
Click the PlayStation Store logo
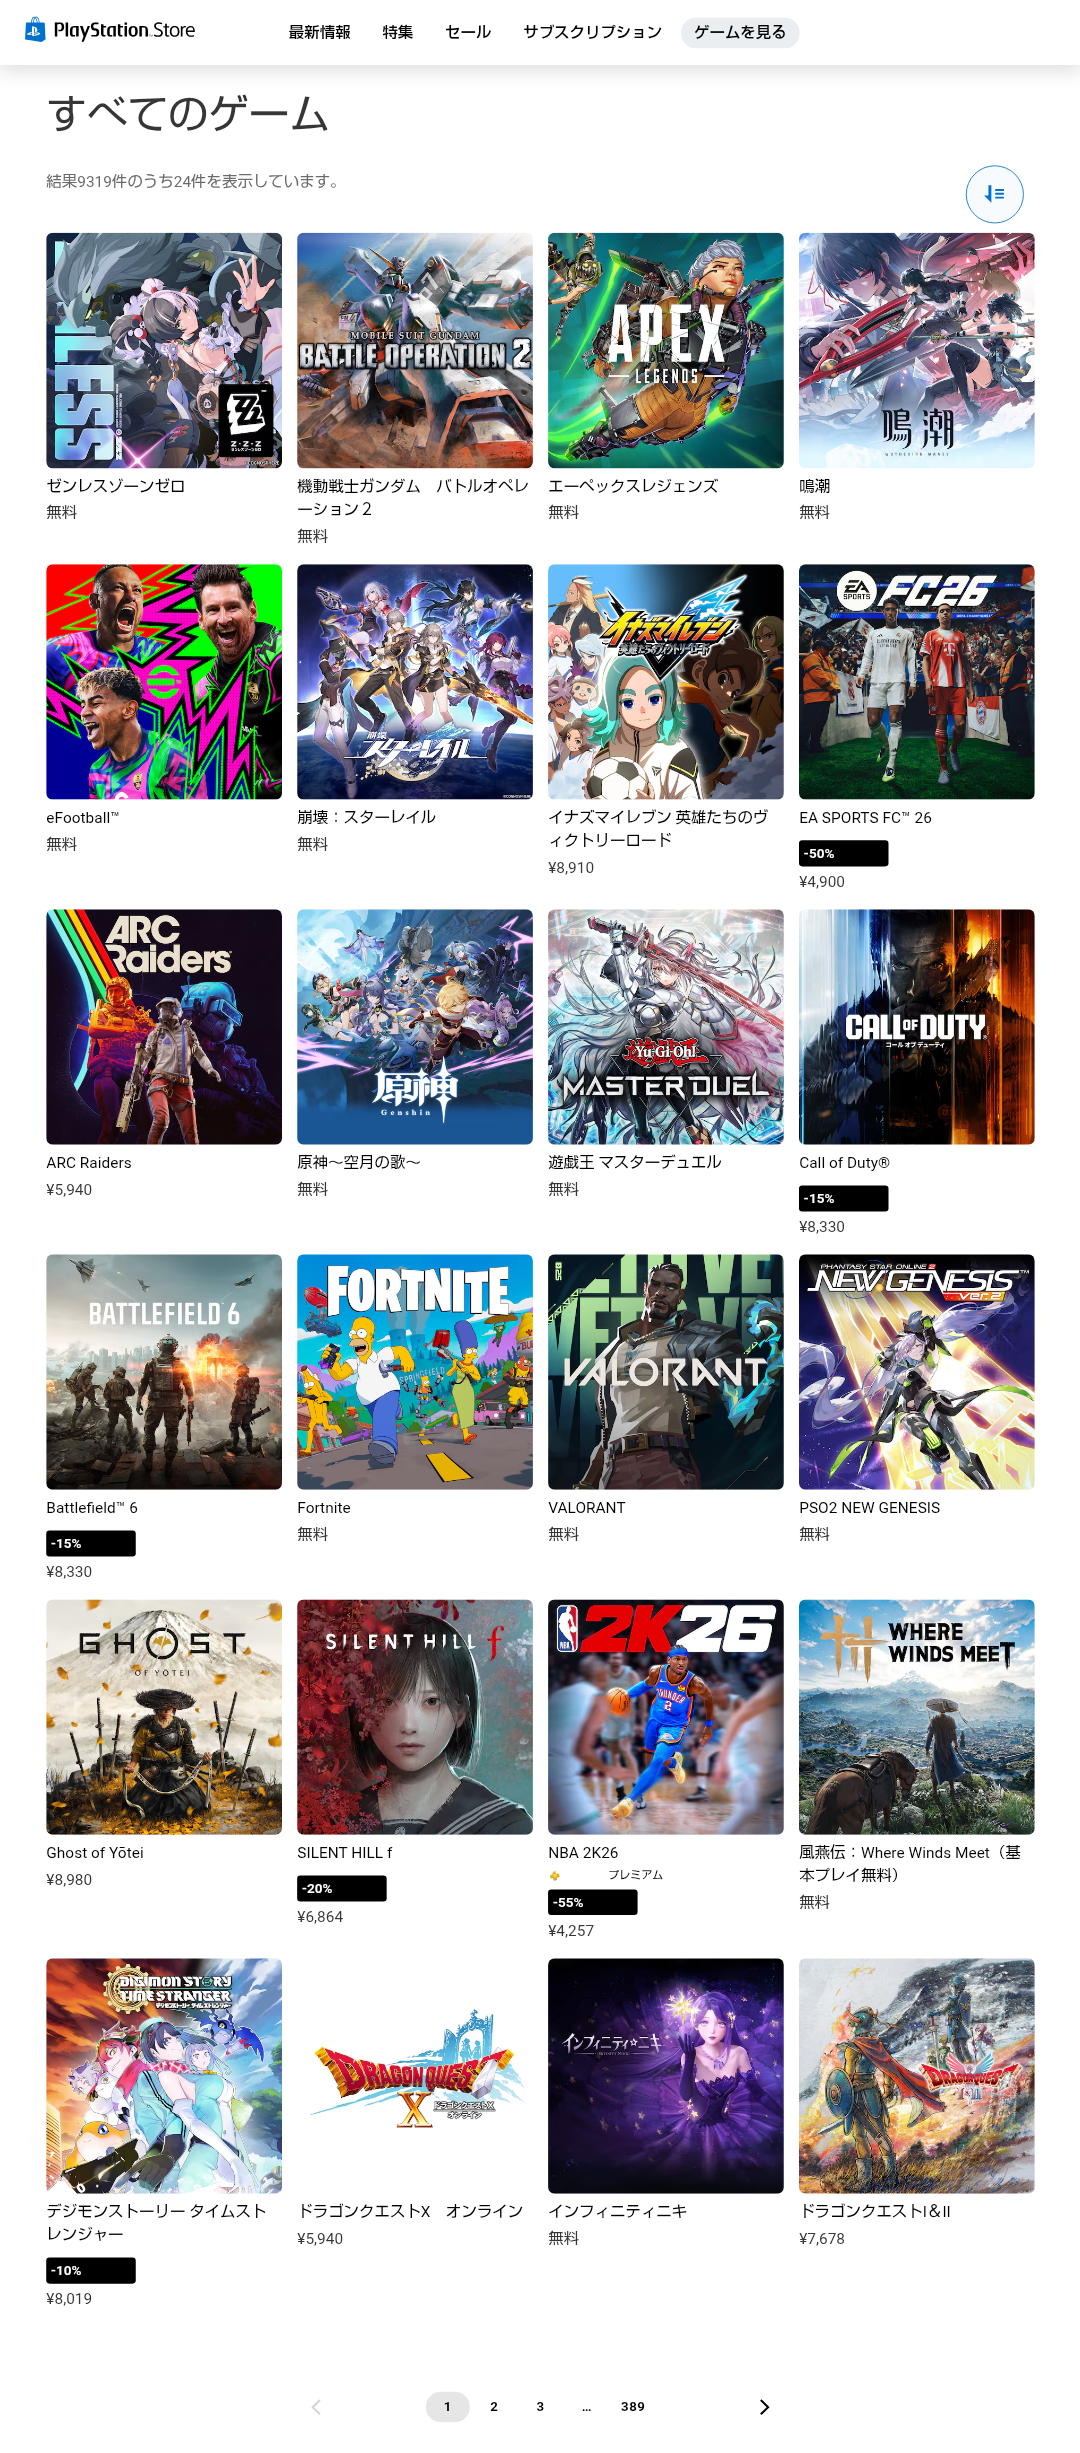pyautogui.click(x=110, y=30)
